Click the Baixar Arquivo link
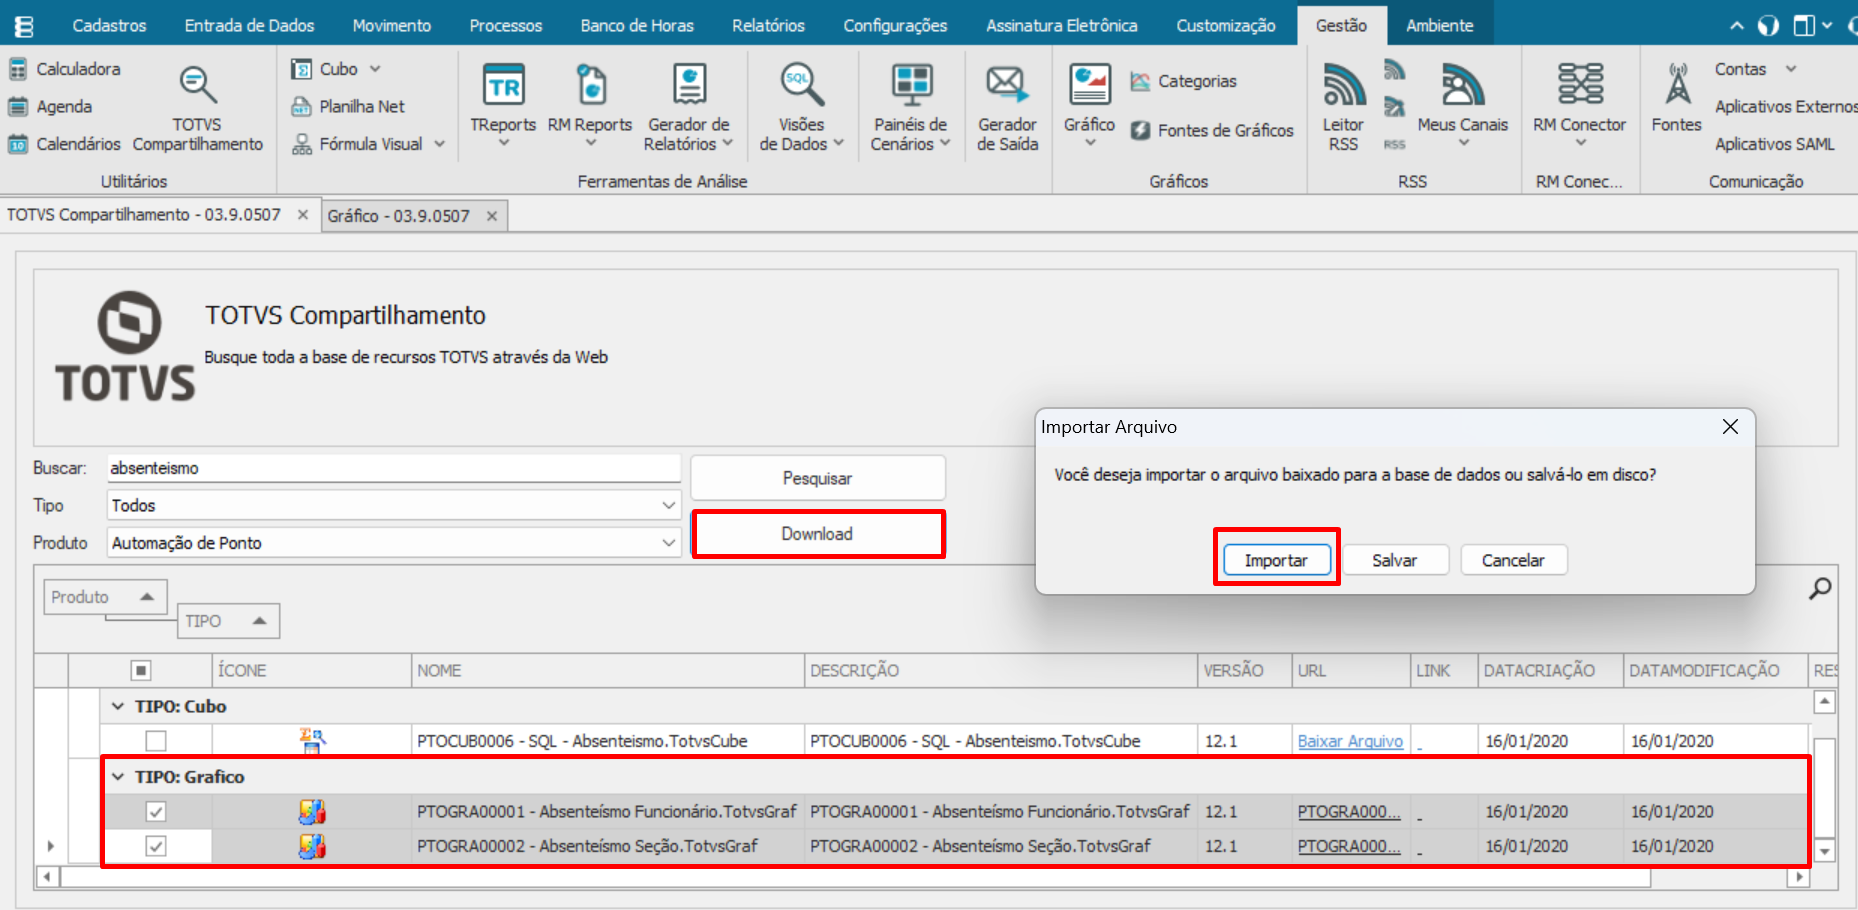This screenshot has height=910, width=1858. (1350, 741)
